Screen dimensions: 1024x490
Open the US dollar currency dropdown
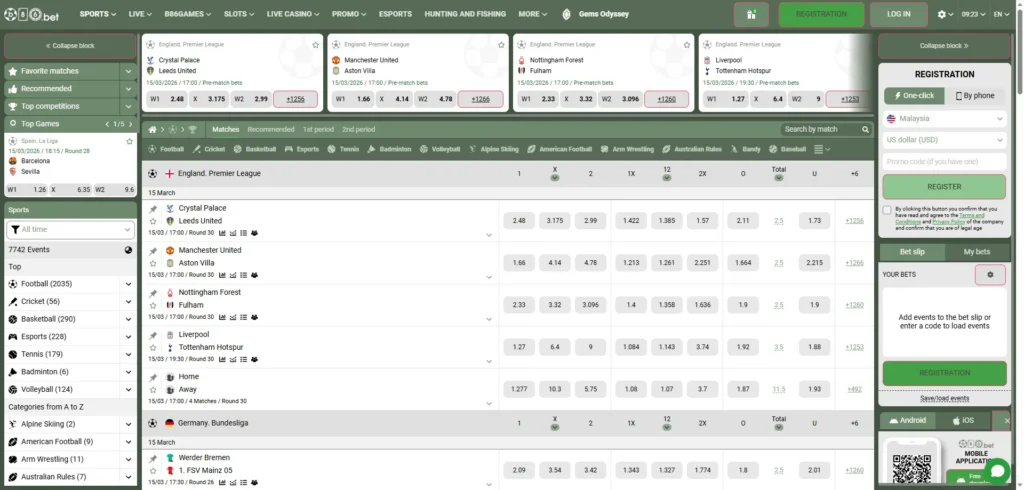[944, 140]
